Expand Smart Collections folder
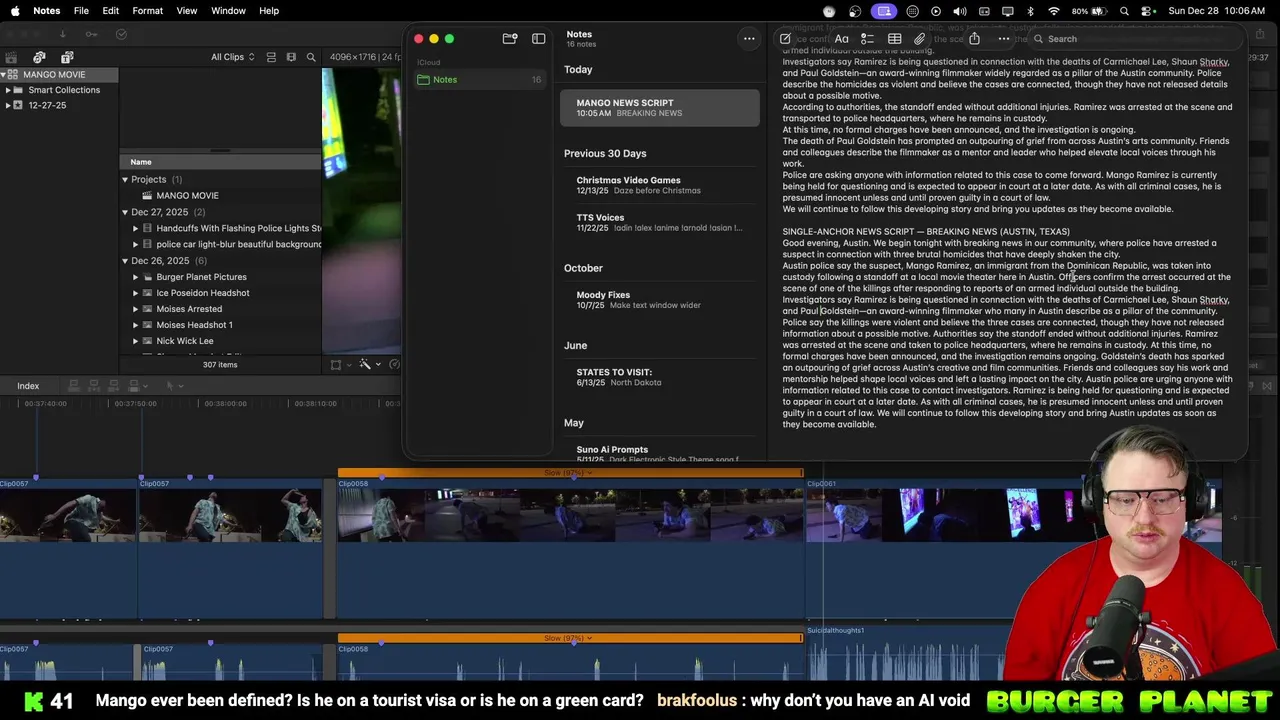The height and width of the screenshot is (720, 1280). (x=8, y=90)
